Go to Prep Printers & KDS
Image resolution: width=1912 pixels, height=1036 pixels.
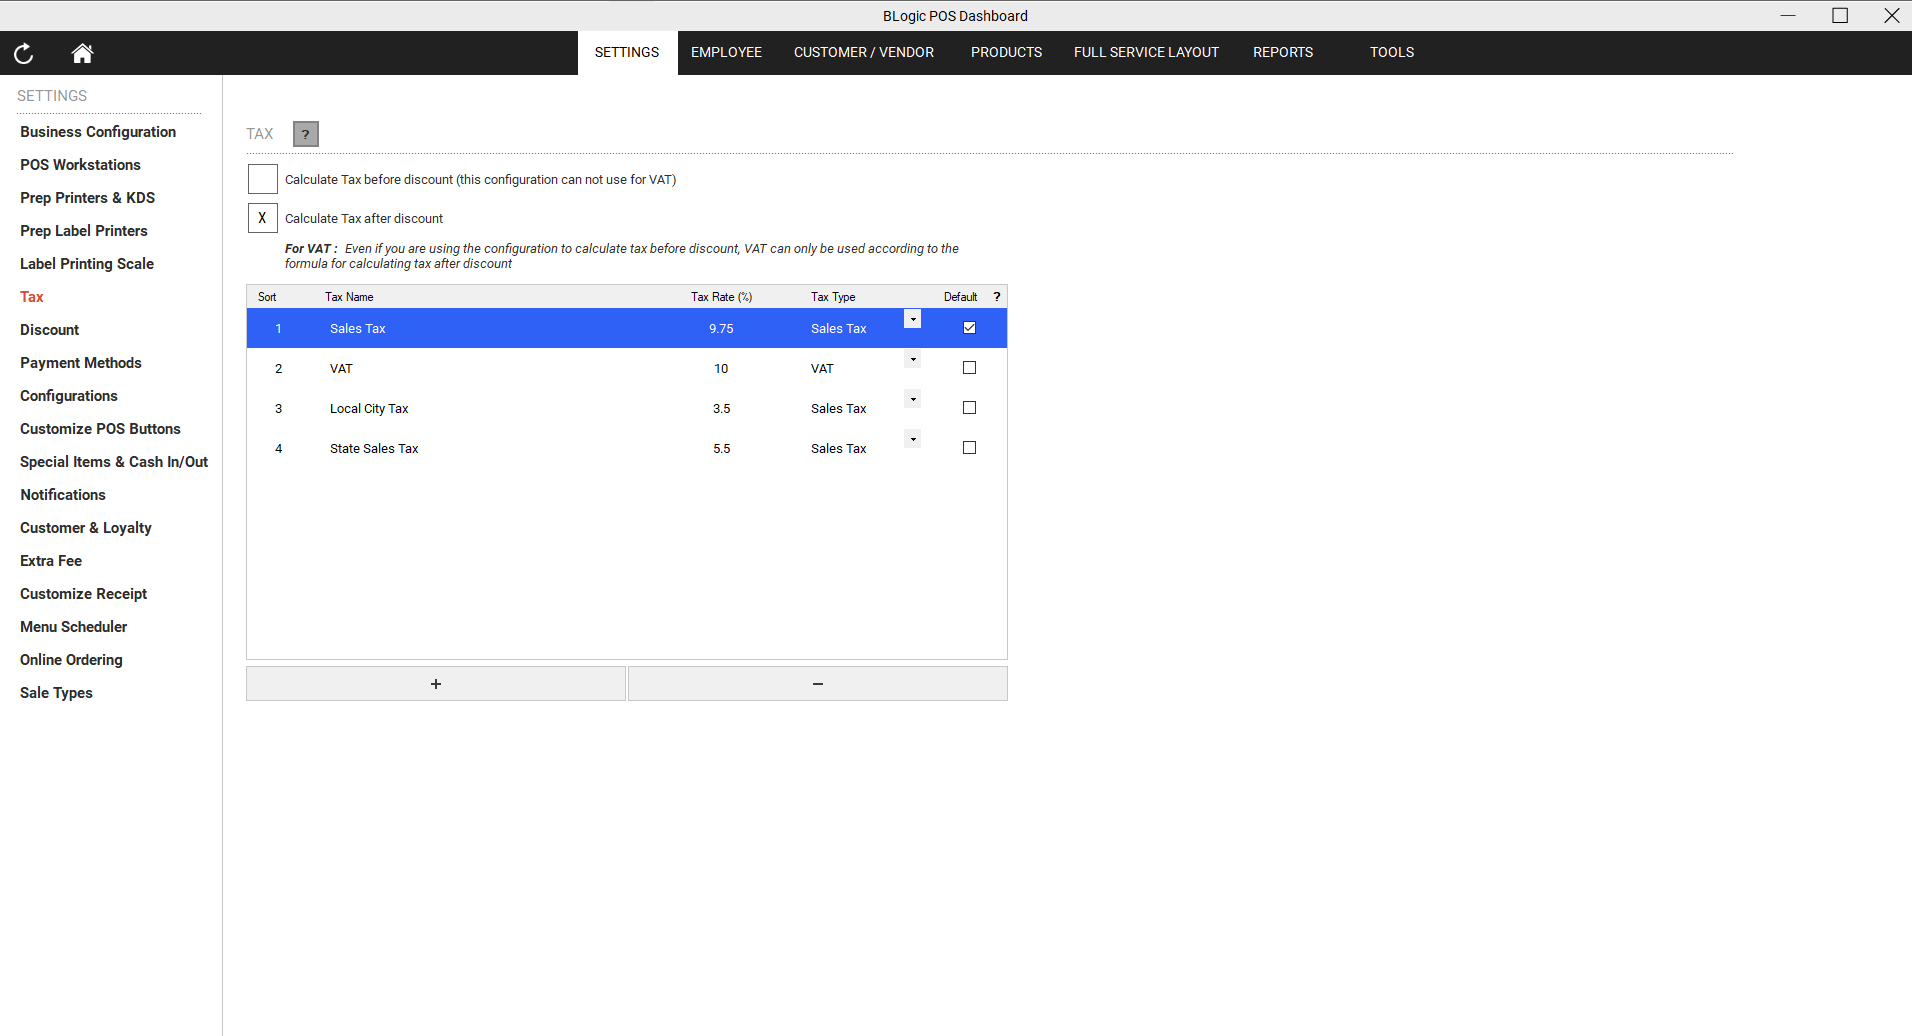pos(87,198)
